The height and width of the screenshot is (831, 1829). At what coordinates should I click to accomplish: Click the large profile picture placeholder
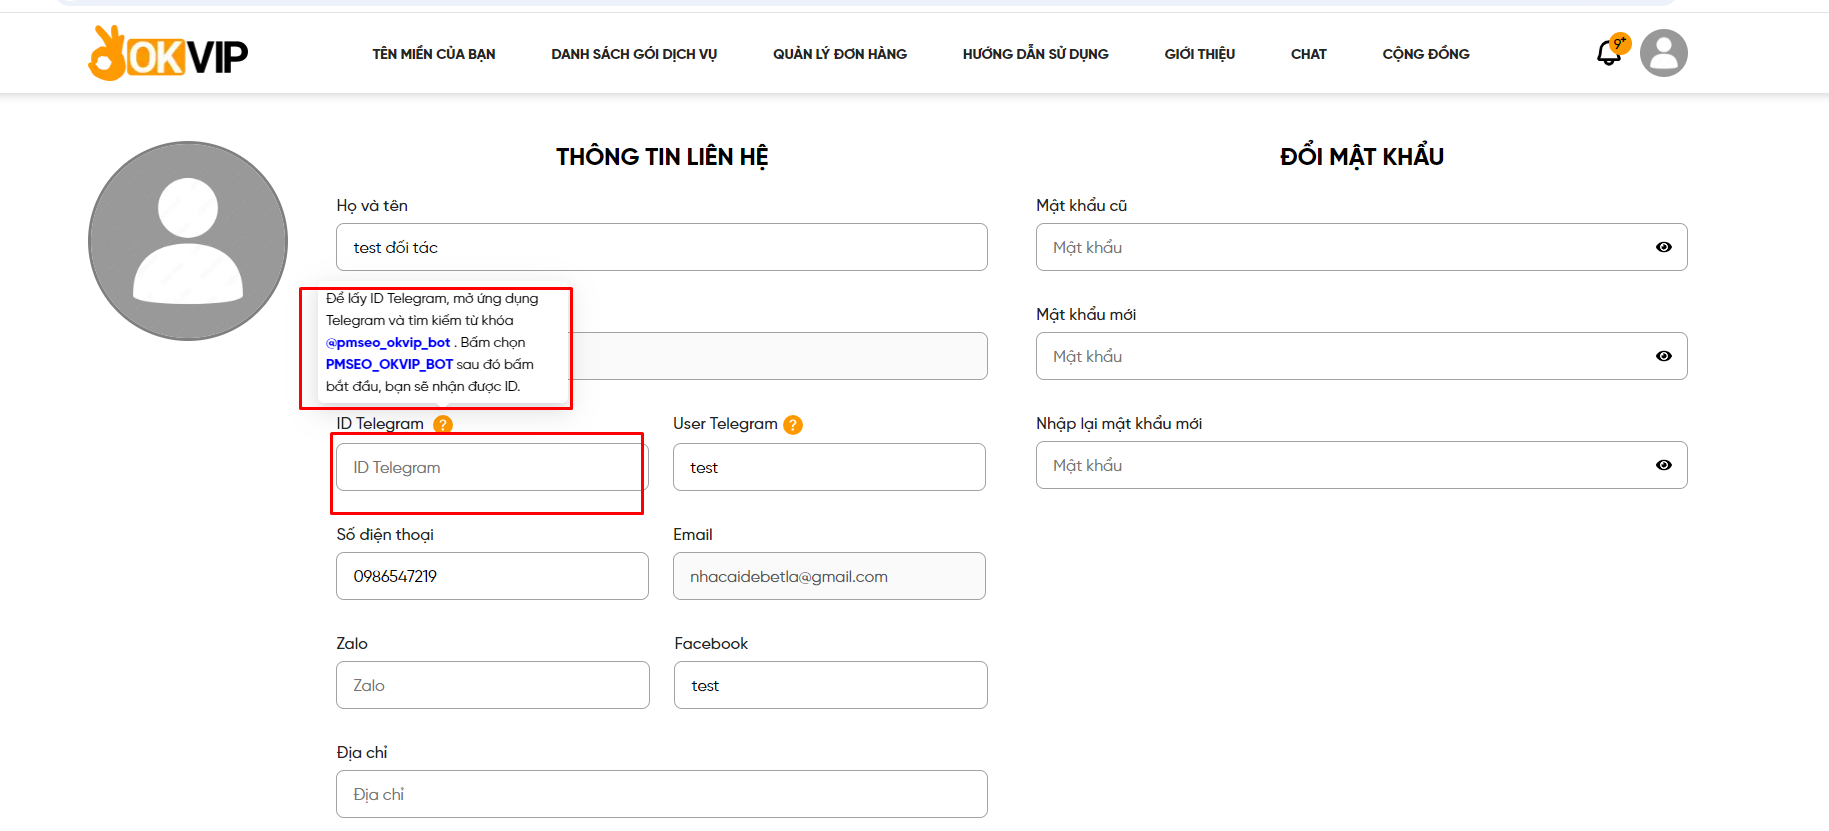[x=188, y=241]
